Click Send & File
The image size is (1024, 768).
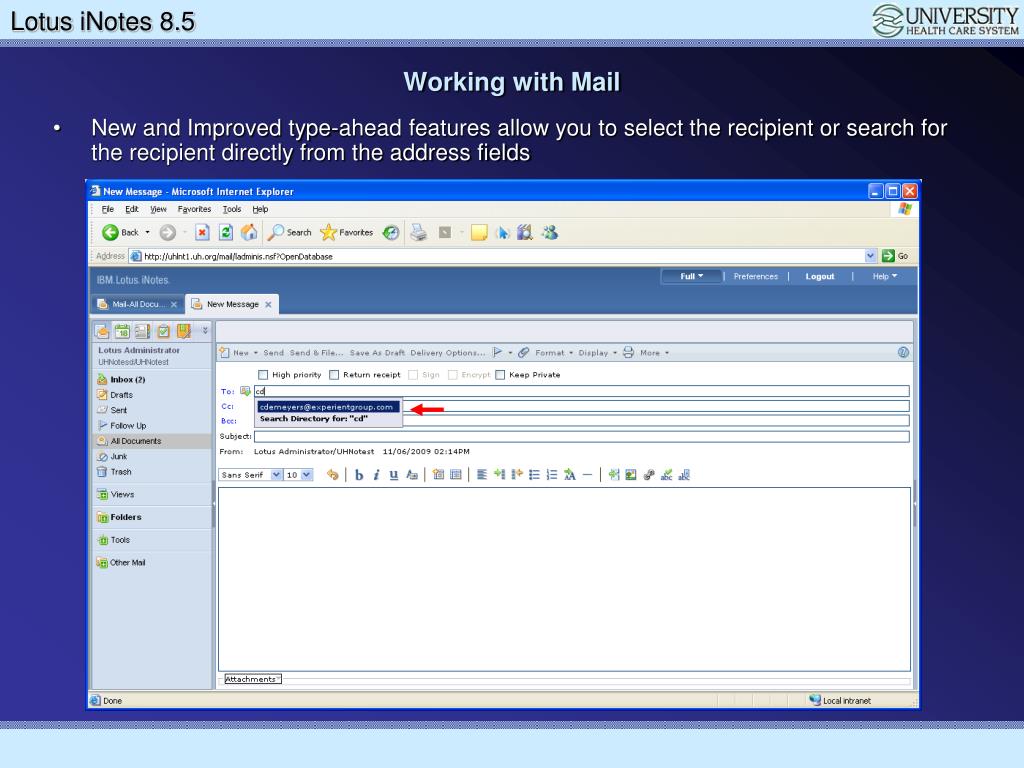click(x=316, y=353)
